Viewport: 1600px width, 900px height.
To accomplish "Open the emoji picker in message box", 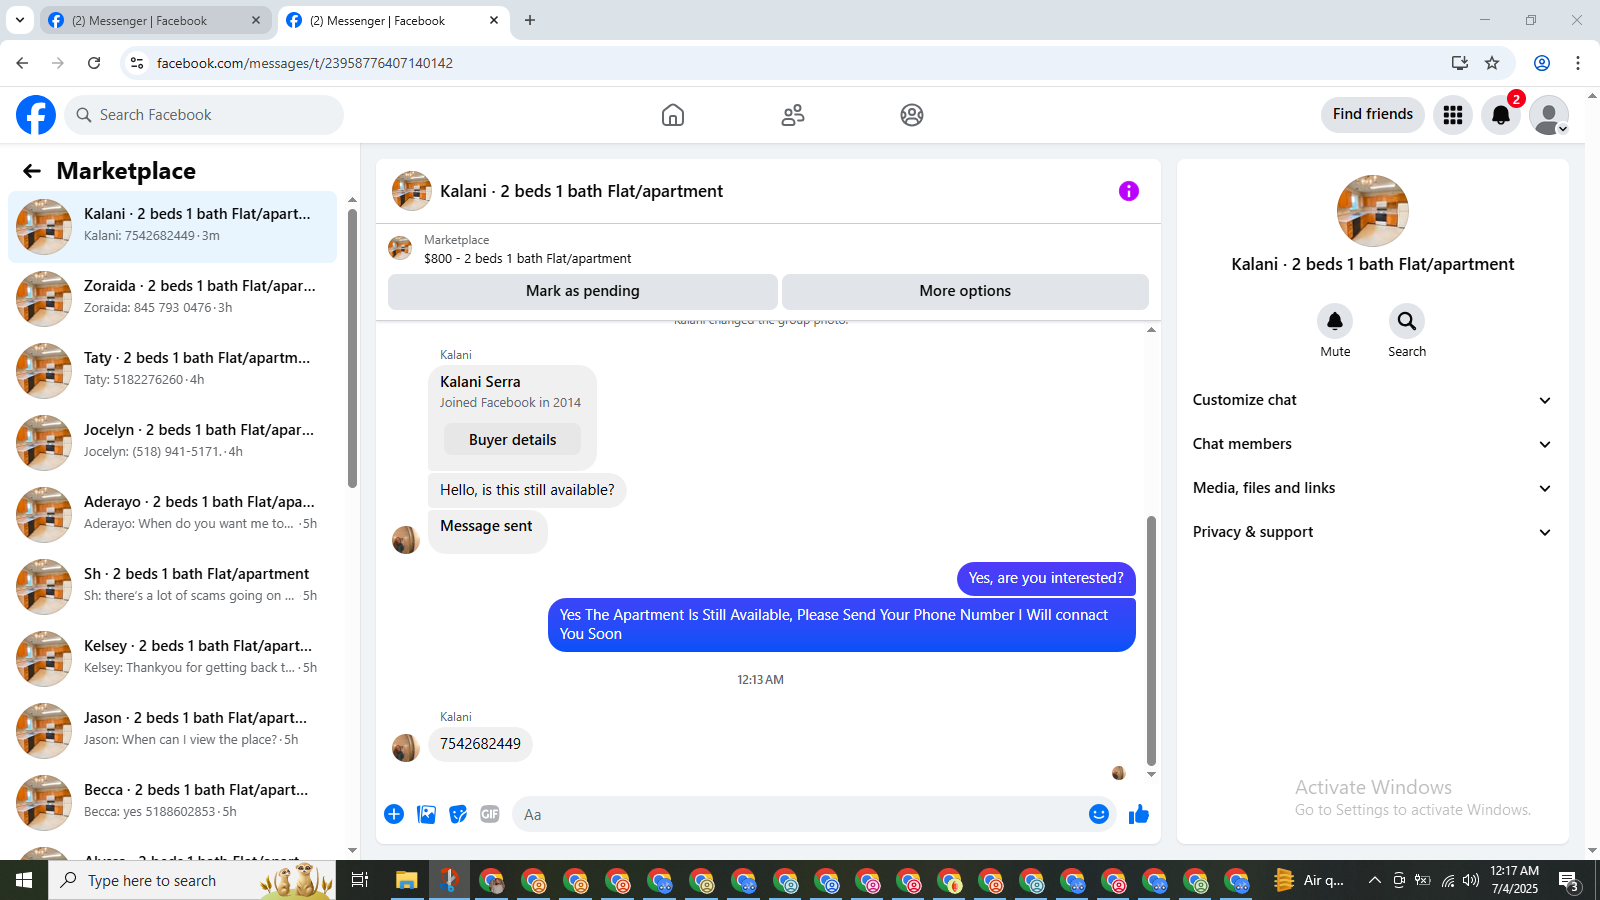I will [x=1099, y=814].
